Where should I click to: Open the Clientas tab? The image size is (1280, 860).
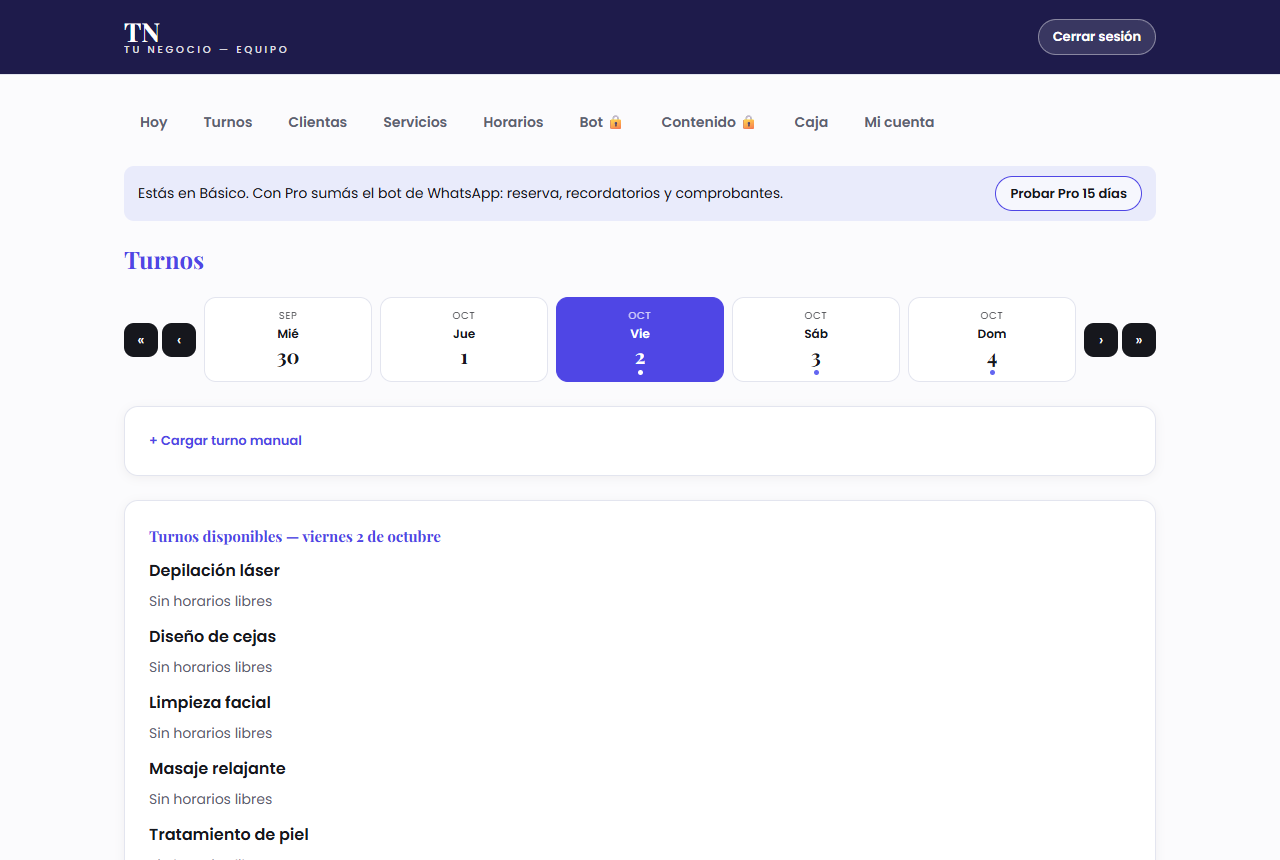click(318, 122)
